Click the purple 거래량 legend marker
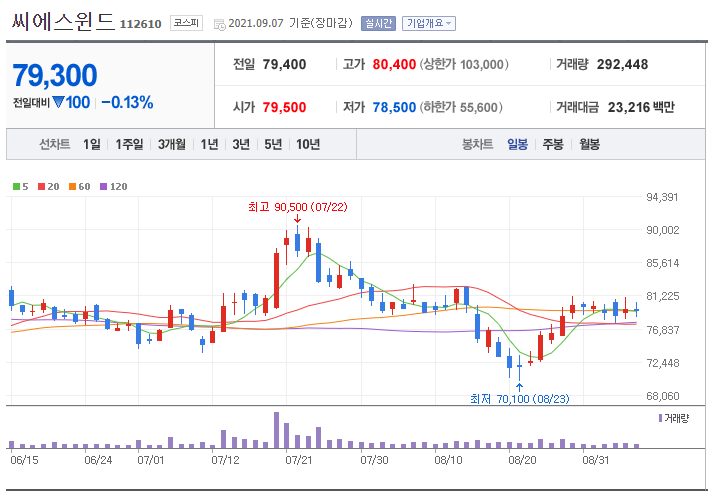 coord(661,418)
